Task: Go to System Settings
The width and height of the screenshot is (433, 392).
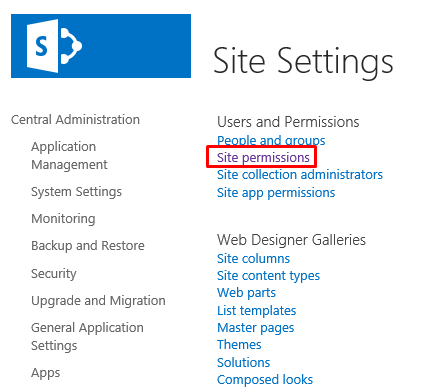Action: (x=76, y=192)
